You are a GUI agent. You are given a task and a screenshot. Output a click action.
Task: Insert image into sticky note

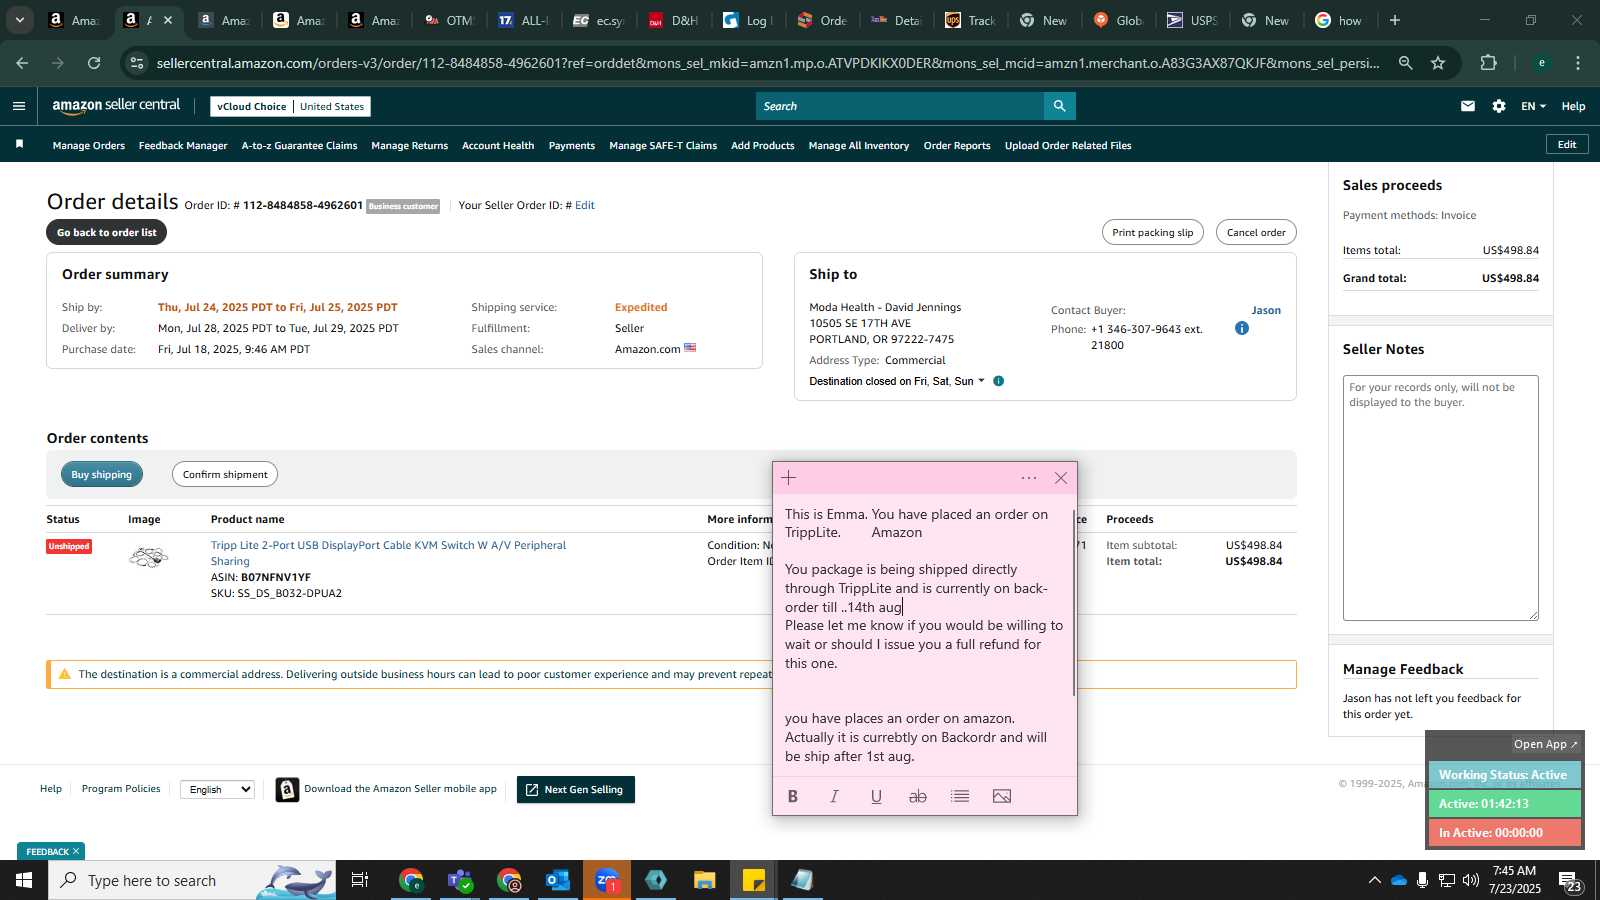tap(1002, 796)
